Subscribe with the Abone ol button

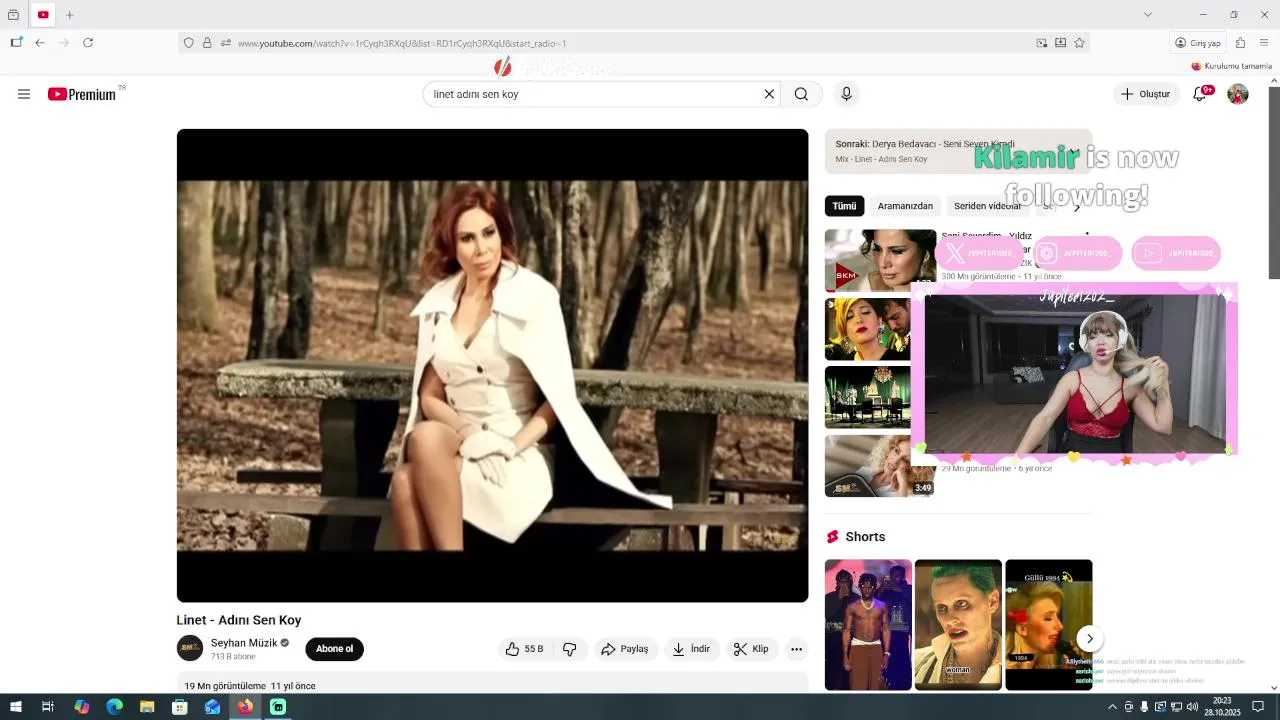[x=334, y=649]
